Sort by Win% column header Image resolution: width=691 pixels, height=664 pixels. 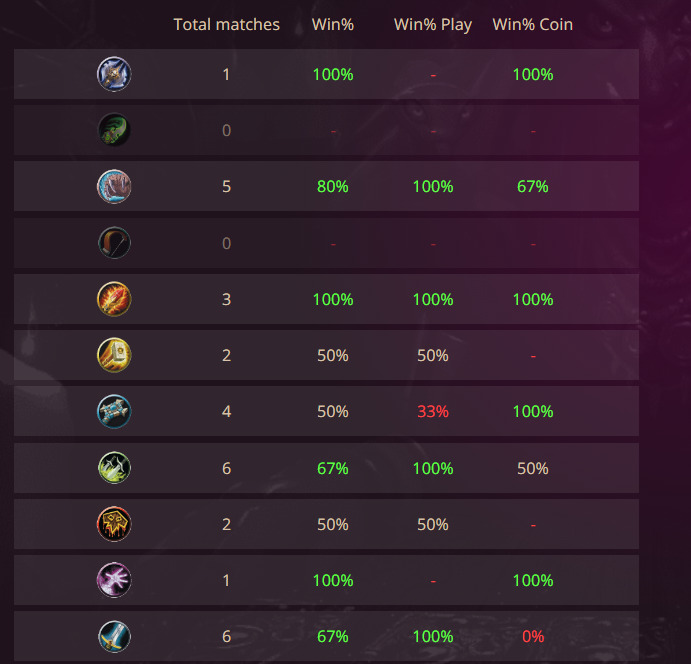click(x=333, y=24)
